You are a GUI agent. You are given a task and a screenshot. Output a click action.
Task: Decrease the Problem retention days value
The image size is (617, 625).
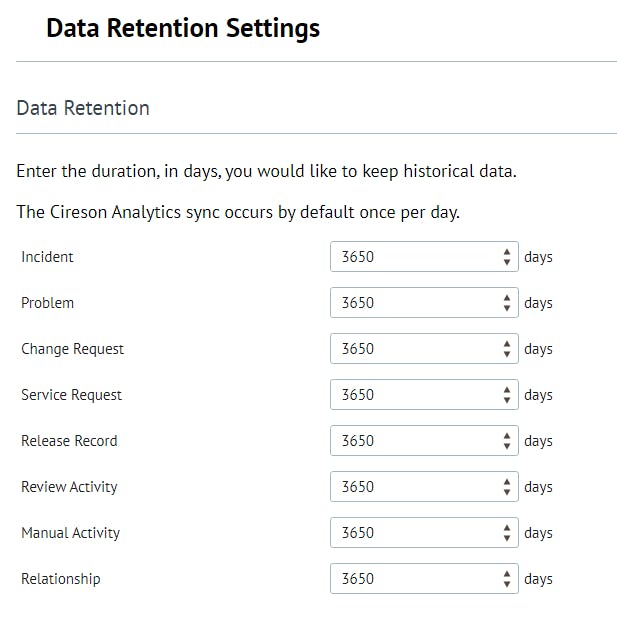[x=507, y=309]
